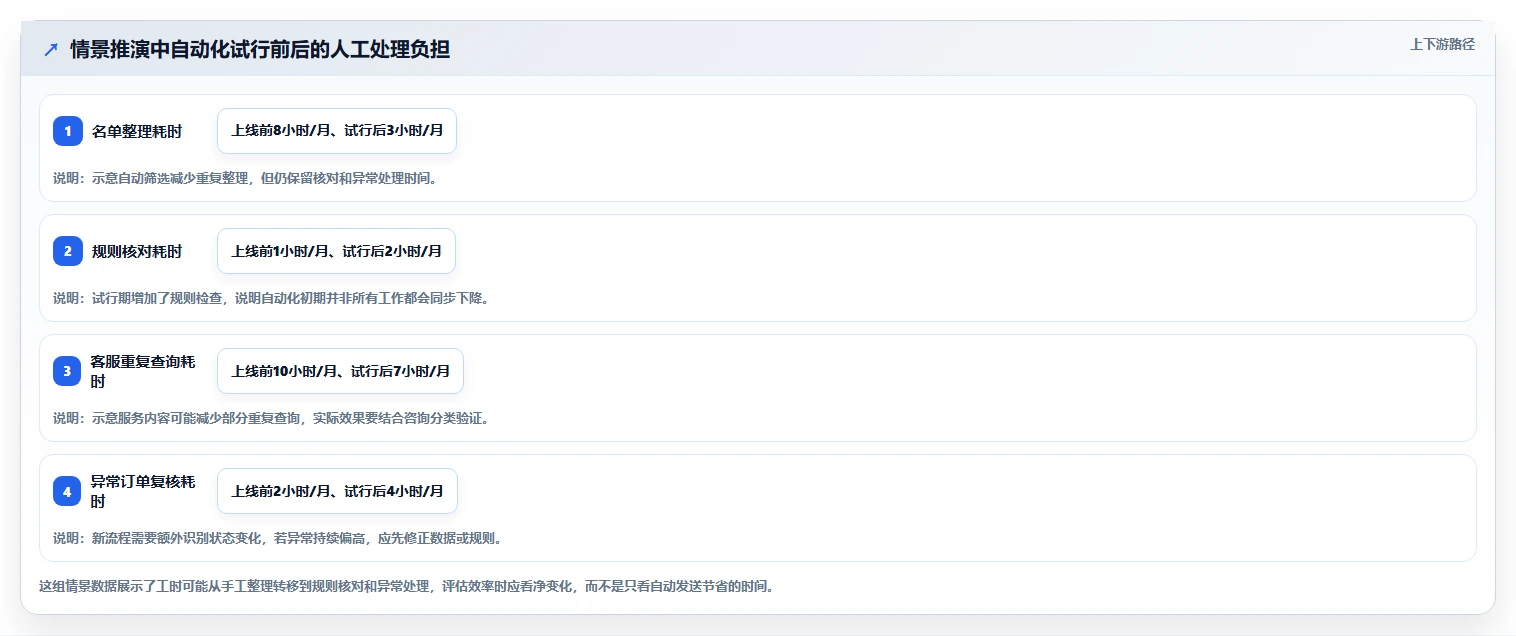Open the 上下游路径 link at top right

tap(1442, 44)
